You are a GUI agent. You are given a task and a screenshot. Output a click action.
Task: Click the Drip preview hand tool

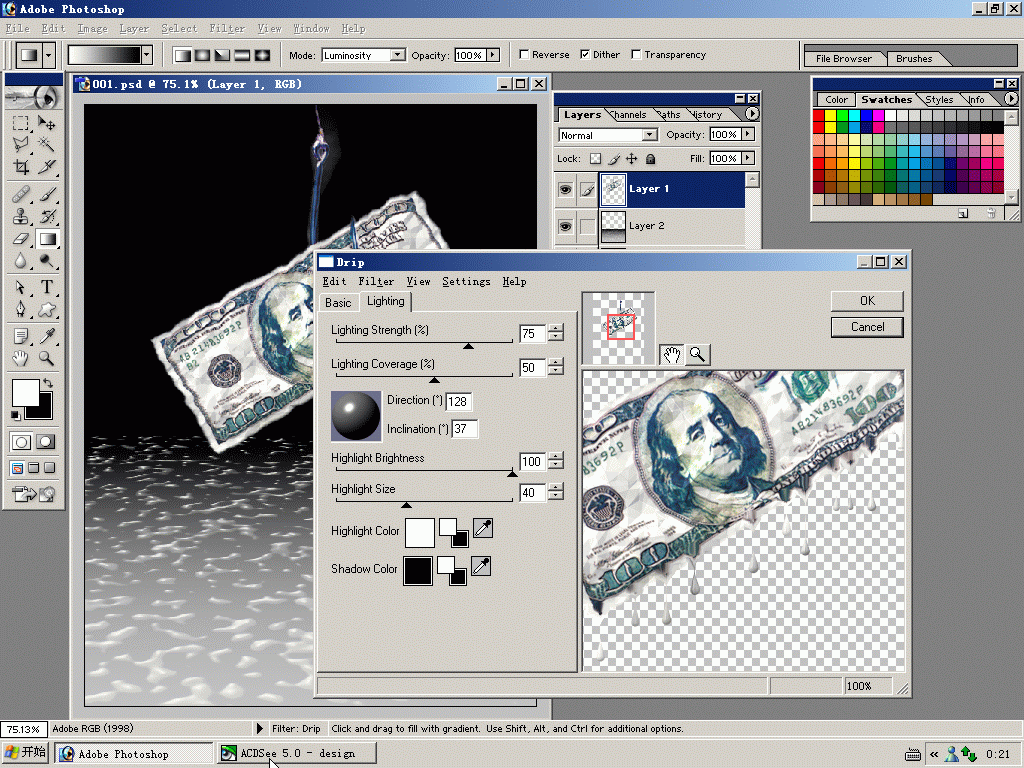point(672,355)
